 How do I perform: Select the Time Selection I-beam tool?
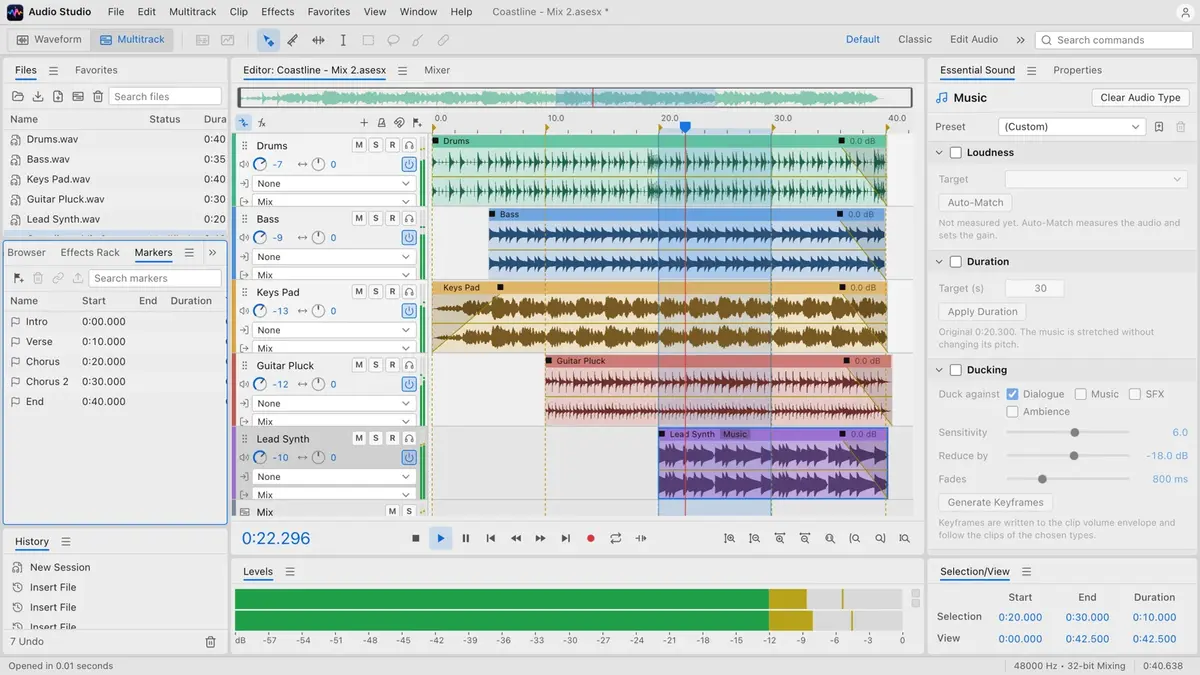click(343, 40)
